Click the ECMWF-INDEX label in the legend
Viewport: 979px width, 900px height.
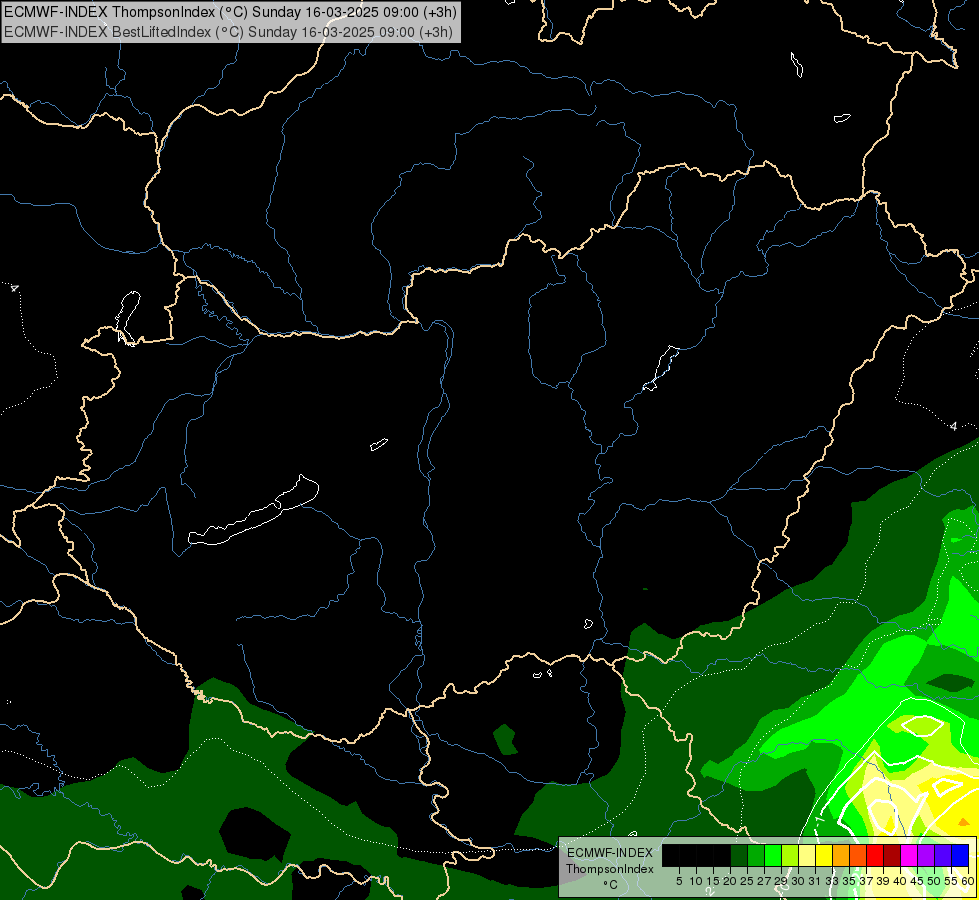point(610,853)
